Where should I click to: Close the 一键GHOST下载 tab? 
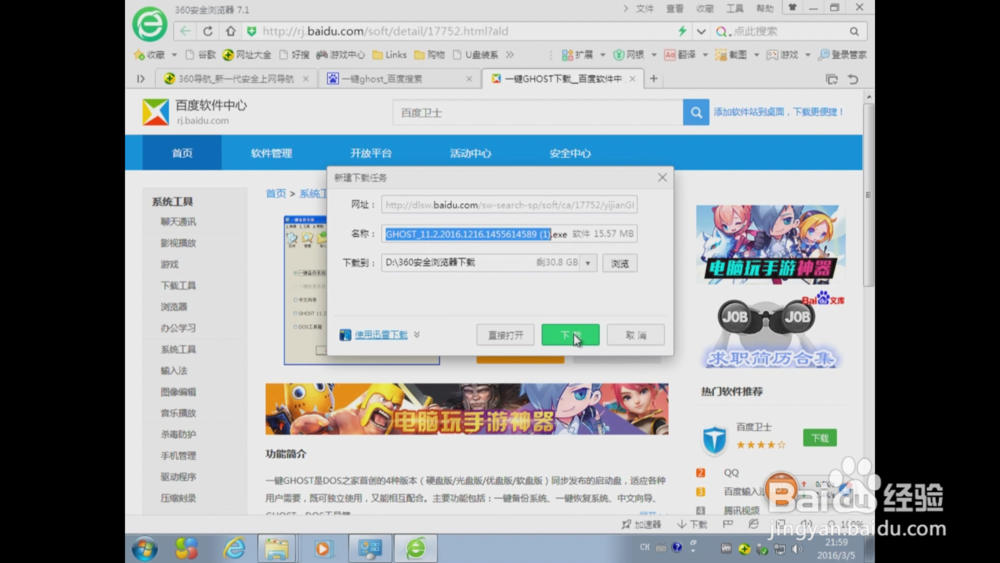(x=632, y=78)
